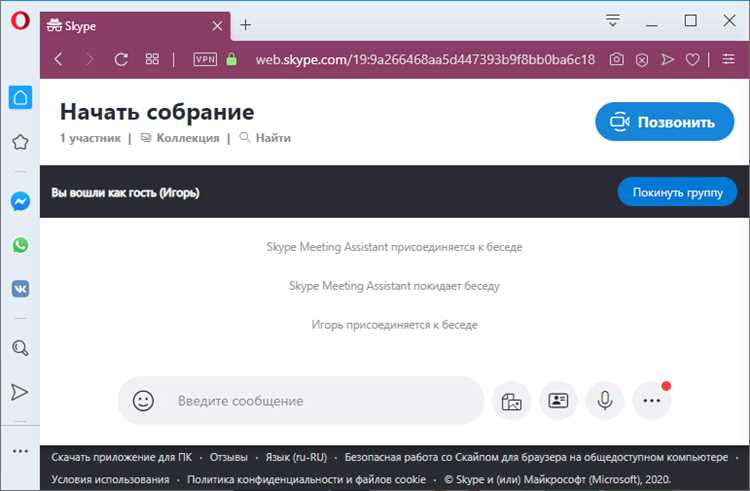
Task: Click Skype Meeting Assistant покидает беседу message
Action: point(394,286)
